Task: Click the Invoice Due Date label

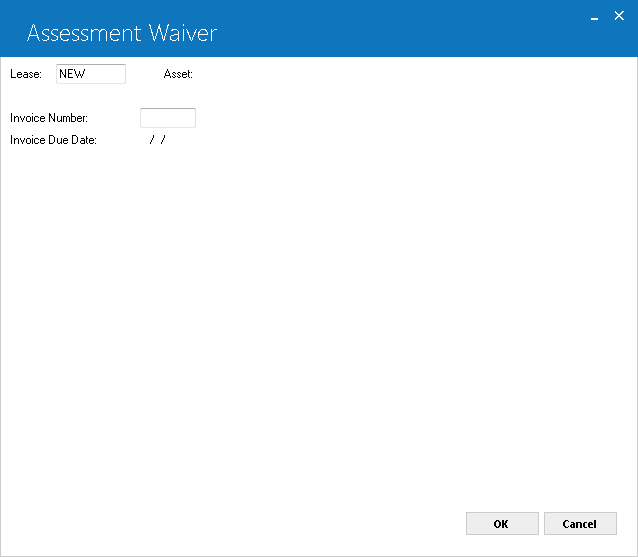Action: [x=53, y=140]
